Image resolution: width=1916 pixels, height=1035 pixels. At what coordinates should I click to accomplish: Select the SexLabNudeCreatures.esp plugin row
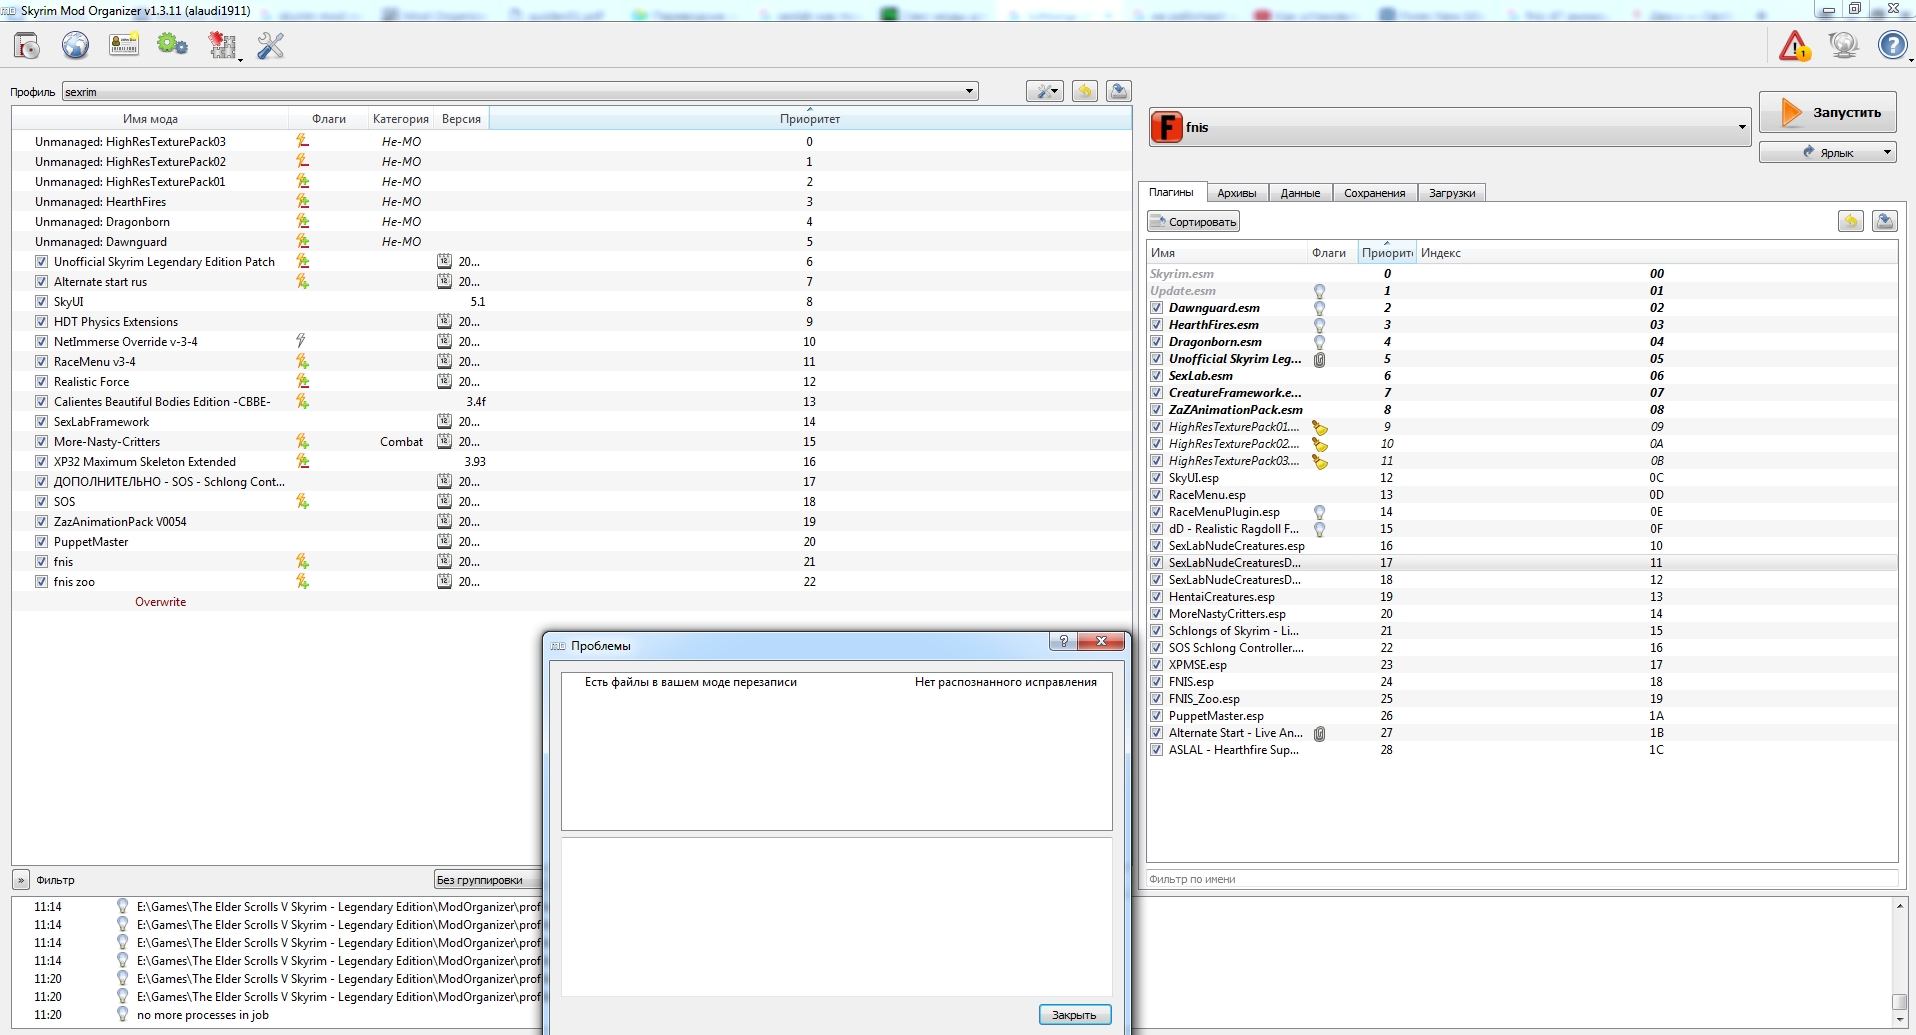pos(1522,546)
